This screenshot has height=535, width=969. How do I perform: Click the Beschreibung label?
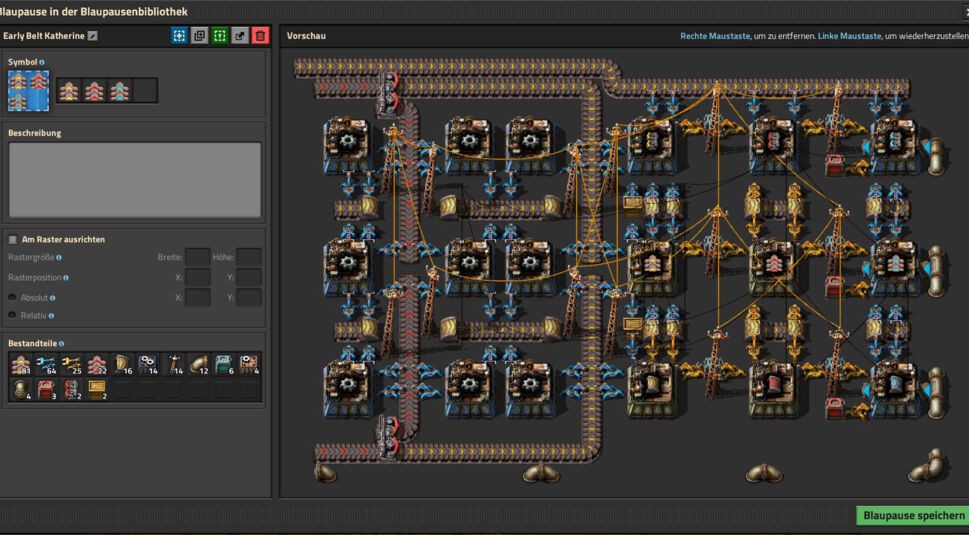tap(35, 133)
